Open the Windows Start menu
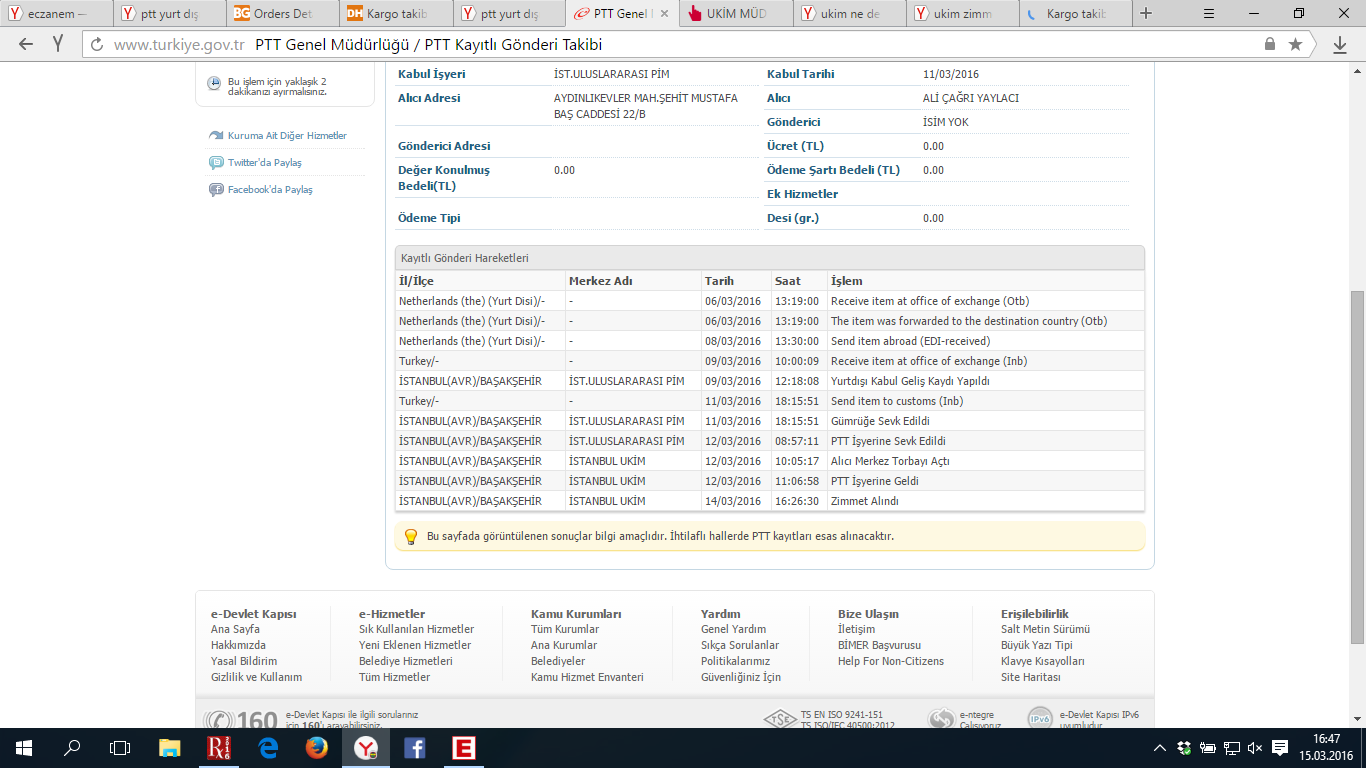This screenshot has height=768, width=1366. click(24, 747)
